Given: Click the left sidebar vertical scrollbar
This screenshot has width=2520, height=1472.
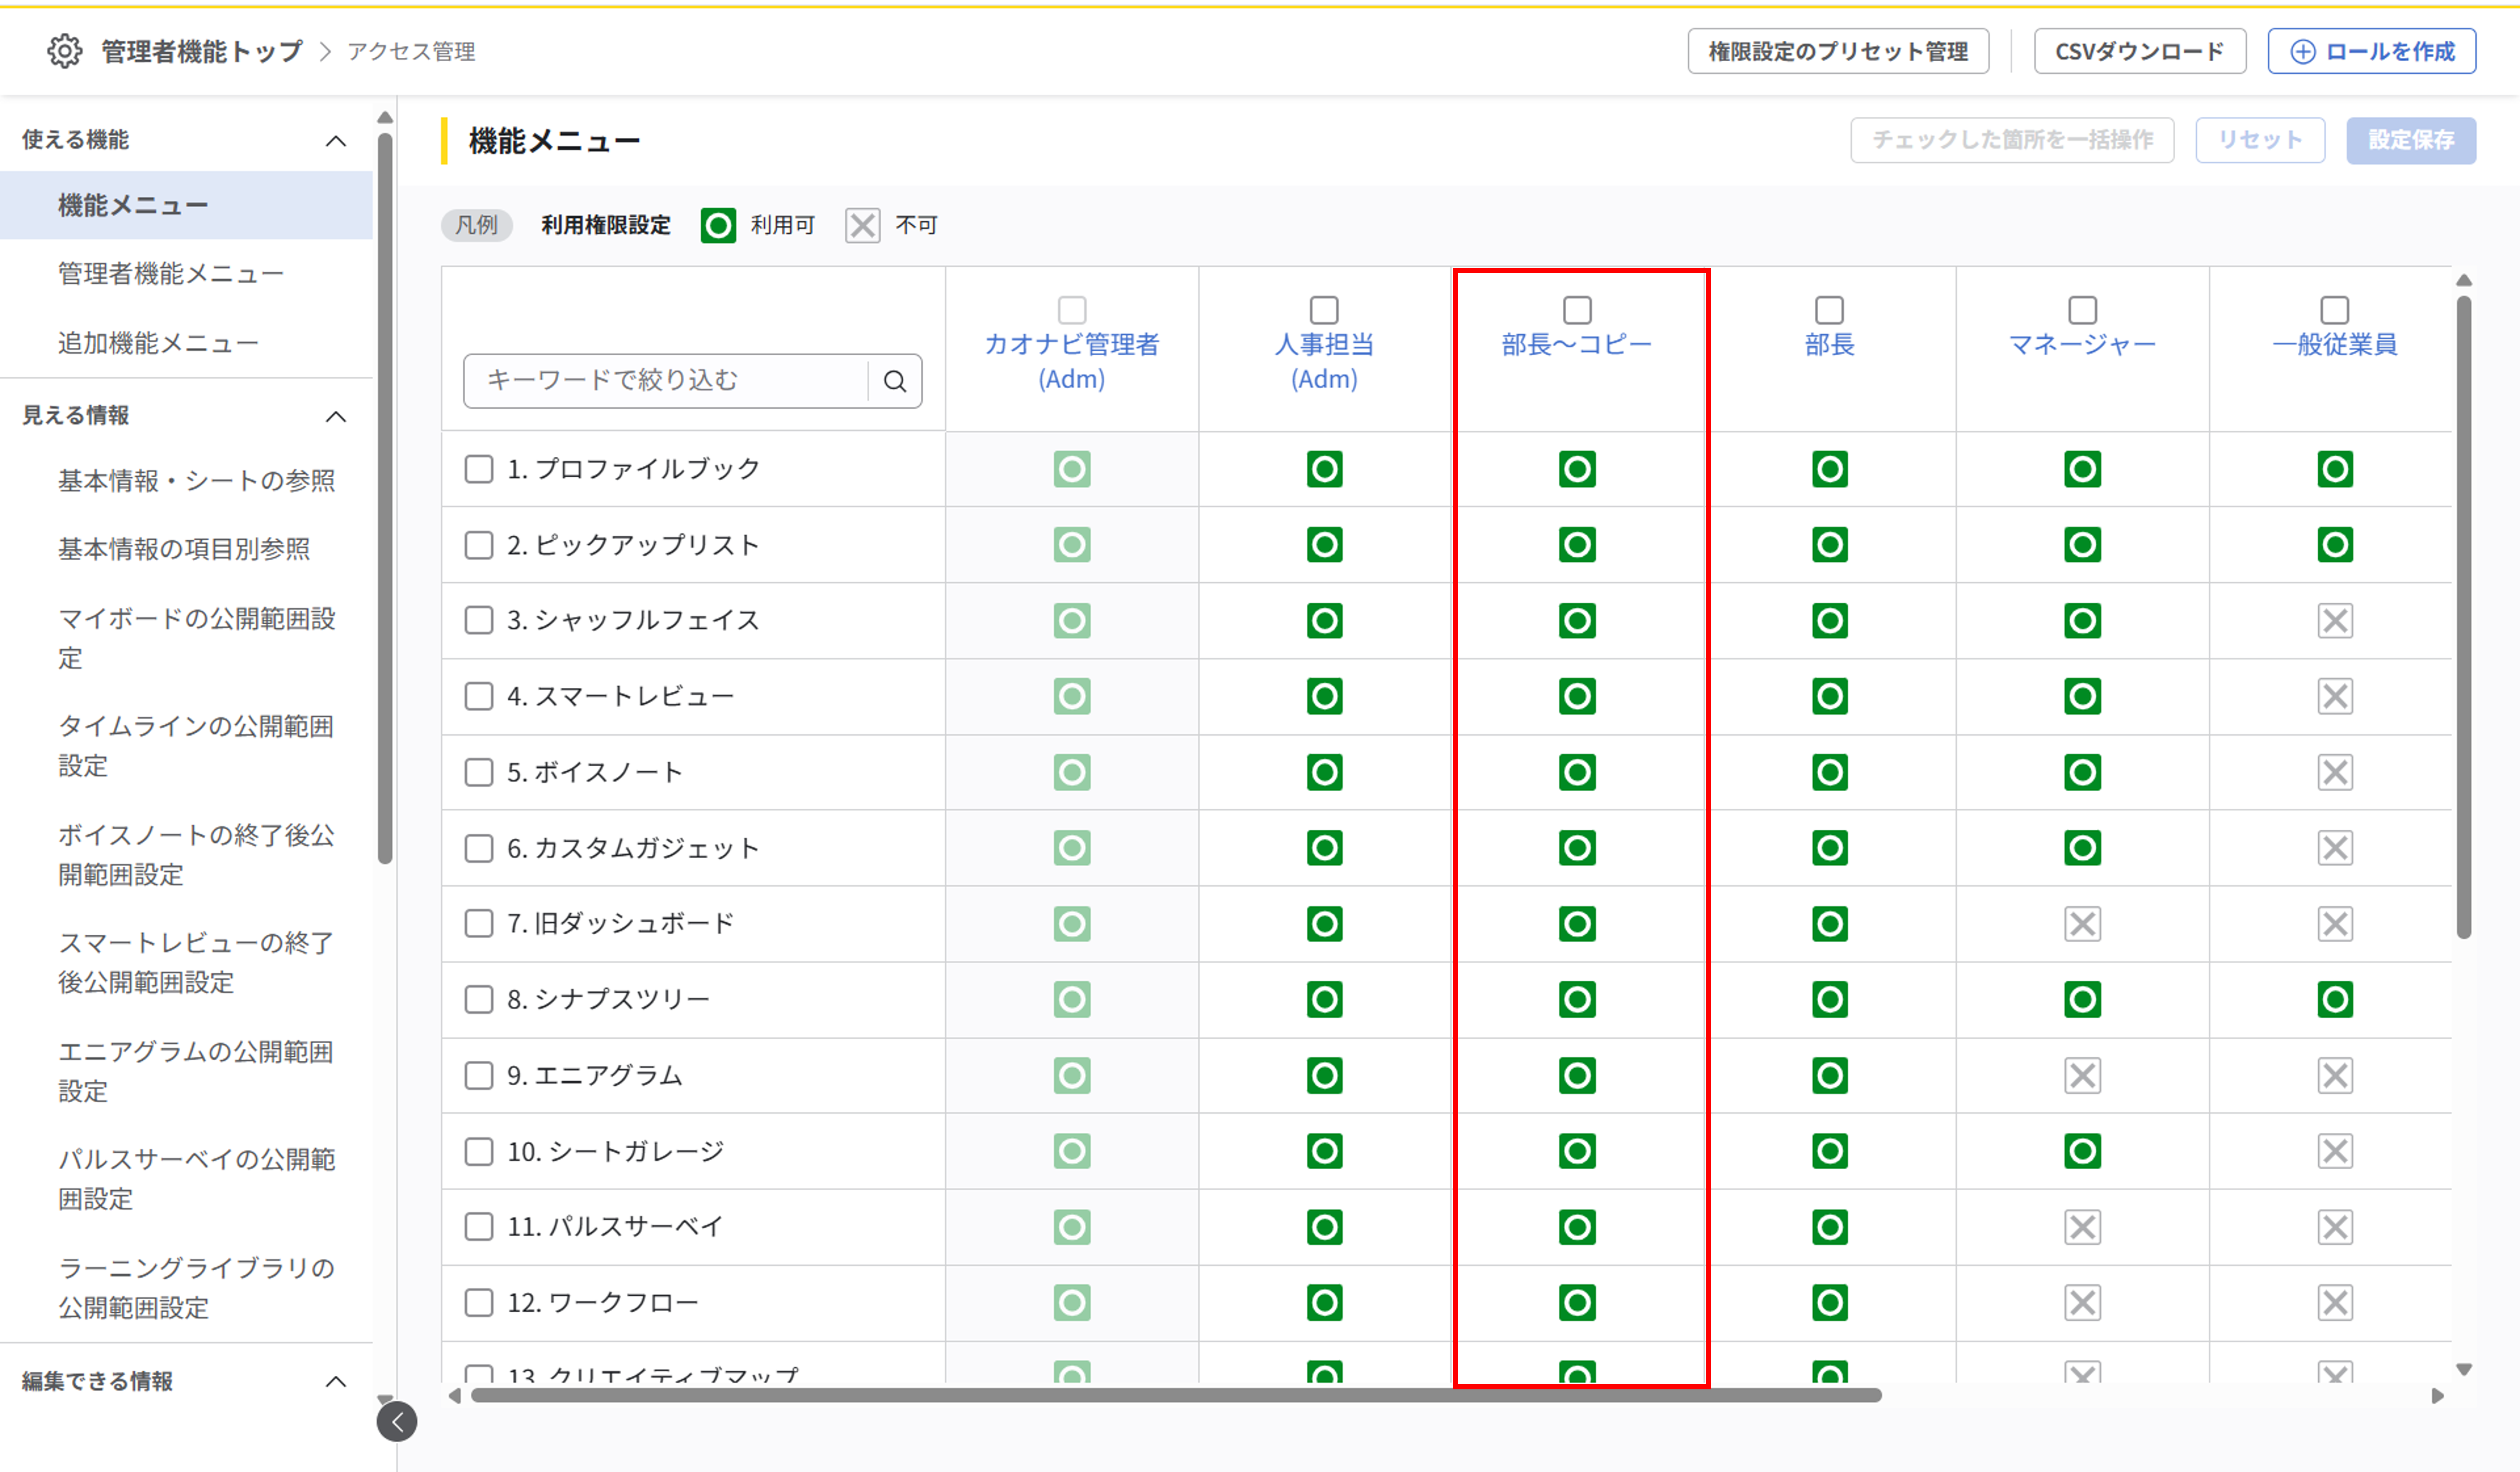Looking at the screenshot, I should (385, 497).
